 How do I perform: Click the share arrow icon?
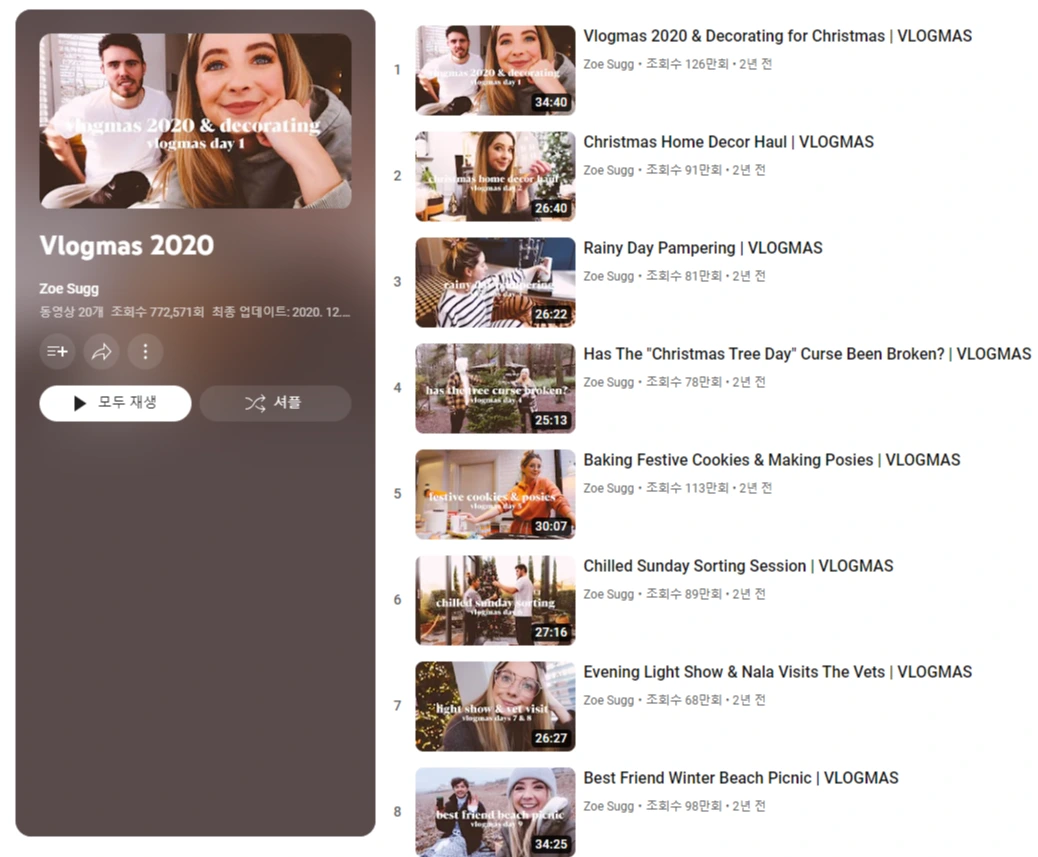pyautogui.click(x=101, y=351)
